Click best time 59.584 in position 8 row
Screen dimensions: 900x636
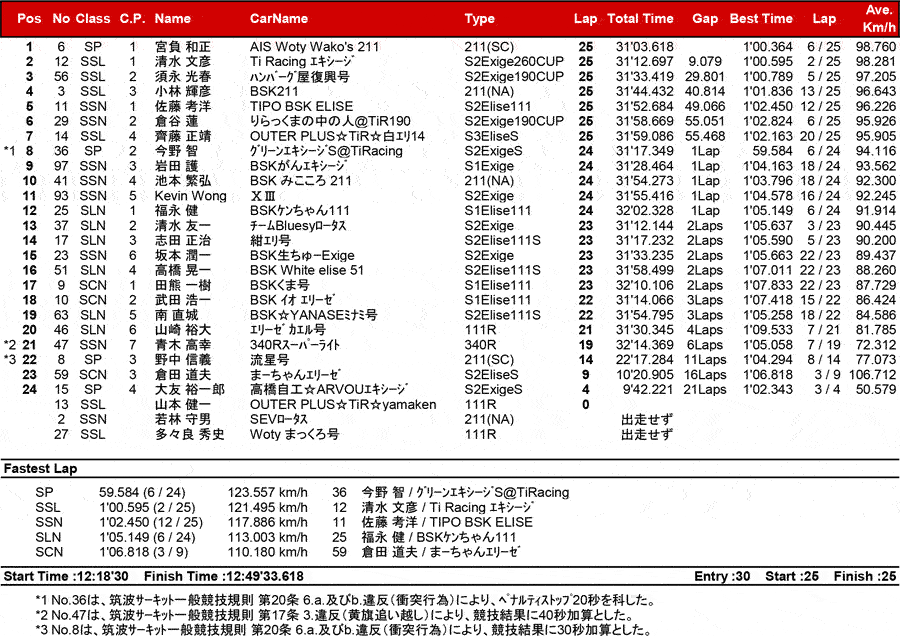pos(772,151)
